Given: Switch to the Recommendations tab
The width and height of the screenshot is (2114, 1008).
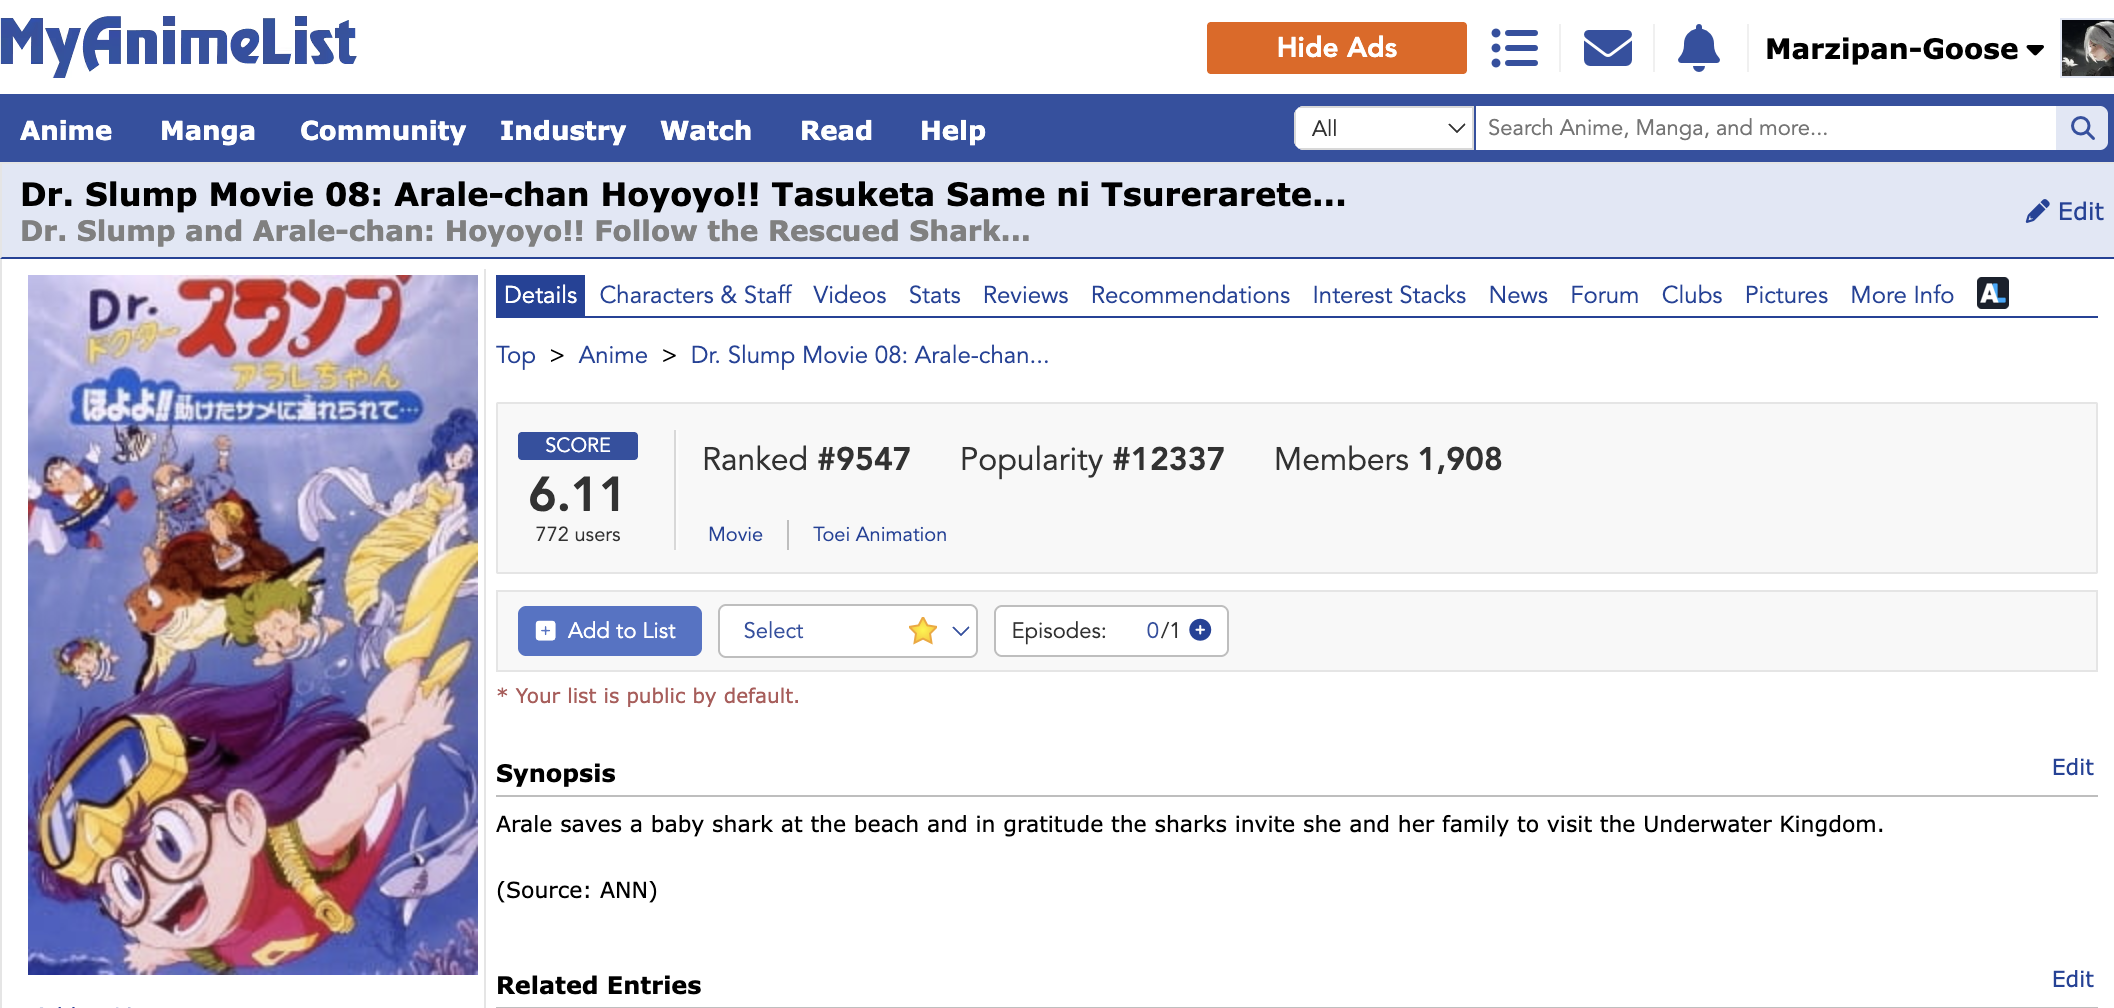Looking at the screenshot, I should click(1190, 295).
